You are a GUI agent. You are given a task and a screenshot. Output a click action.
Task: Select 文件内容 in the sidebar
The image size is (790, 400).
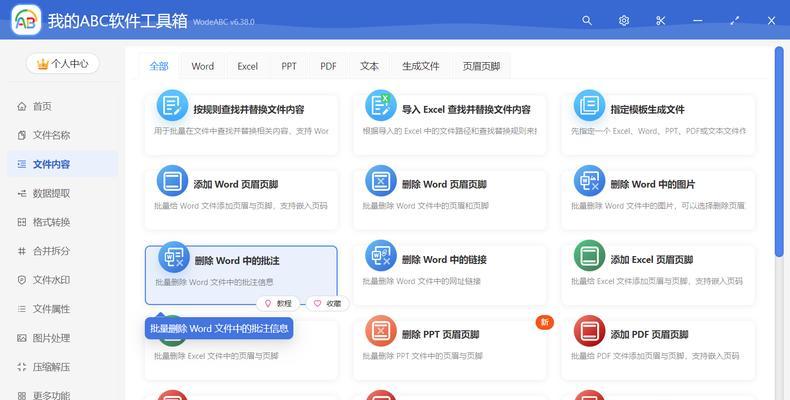[x=62, y=164]
